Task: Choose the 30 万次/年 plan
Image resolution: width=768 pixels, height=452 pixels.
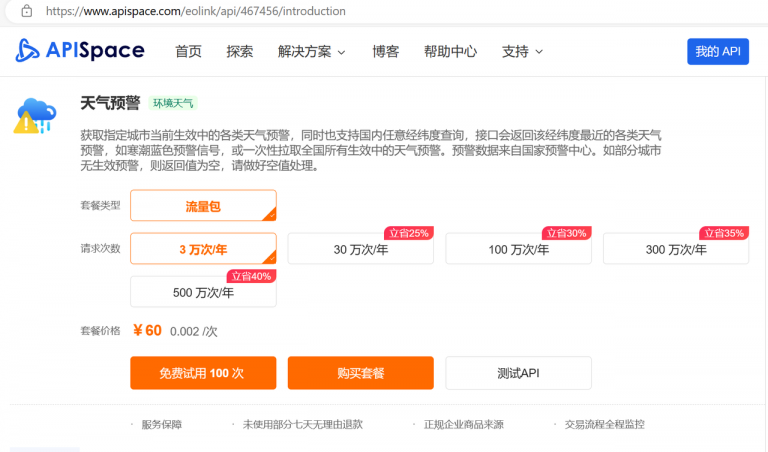Action: (x=360, y=250)
